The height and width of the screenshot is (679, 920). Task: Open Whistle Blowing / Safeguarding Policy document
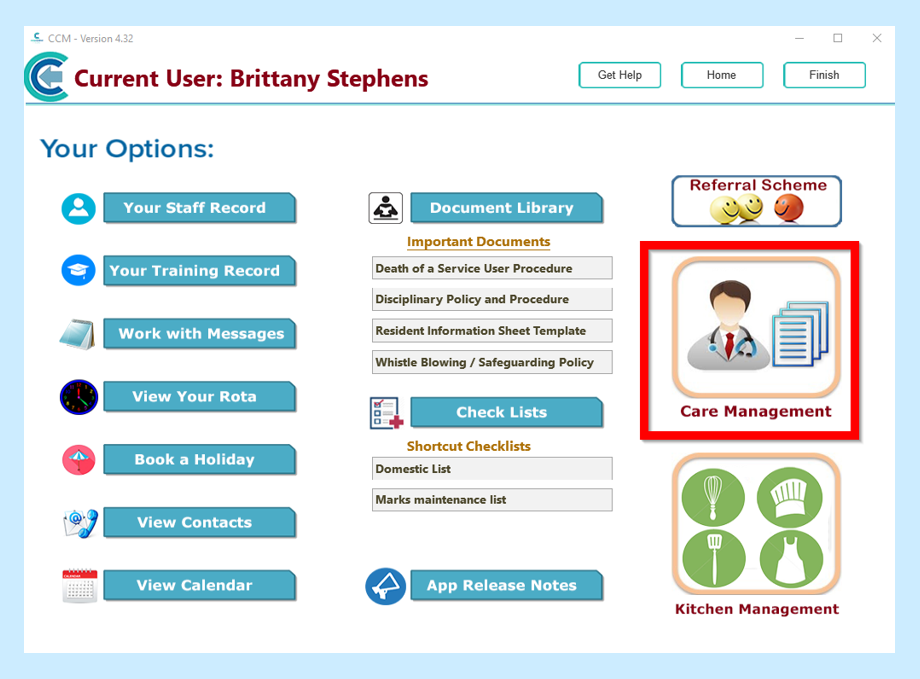click(491, 362)
